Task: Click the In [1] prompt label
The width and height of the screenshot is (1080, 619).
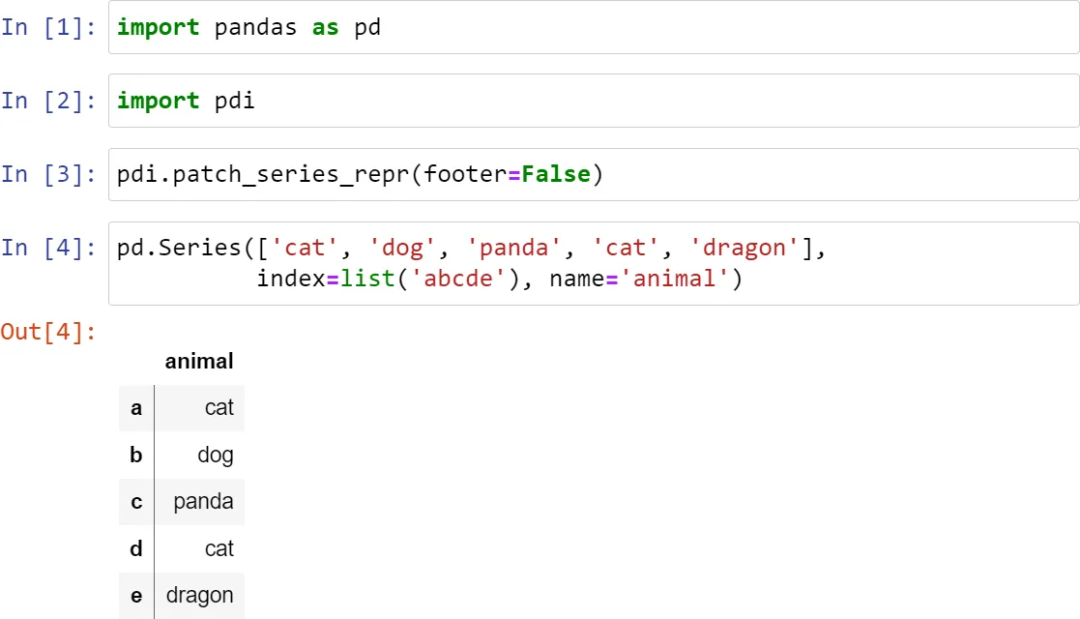Action: point(49,28)
